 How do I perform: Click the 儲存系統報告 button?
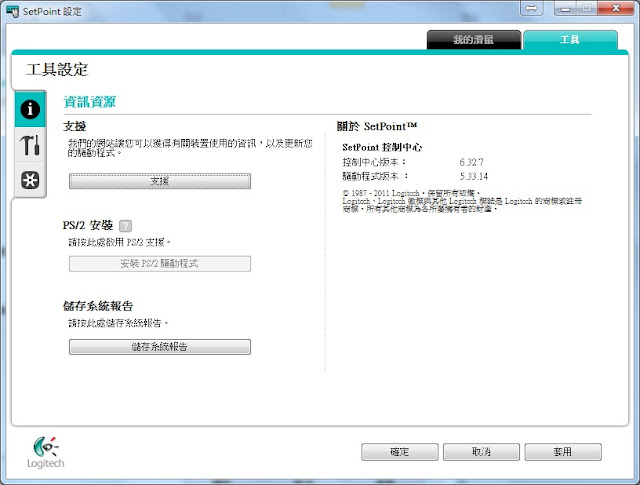(160, 347)
